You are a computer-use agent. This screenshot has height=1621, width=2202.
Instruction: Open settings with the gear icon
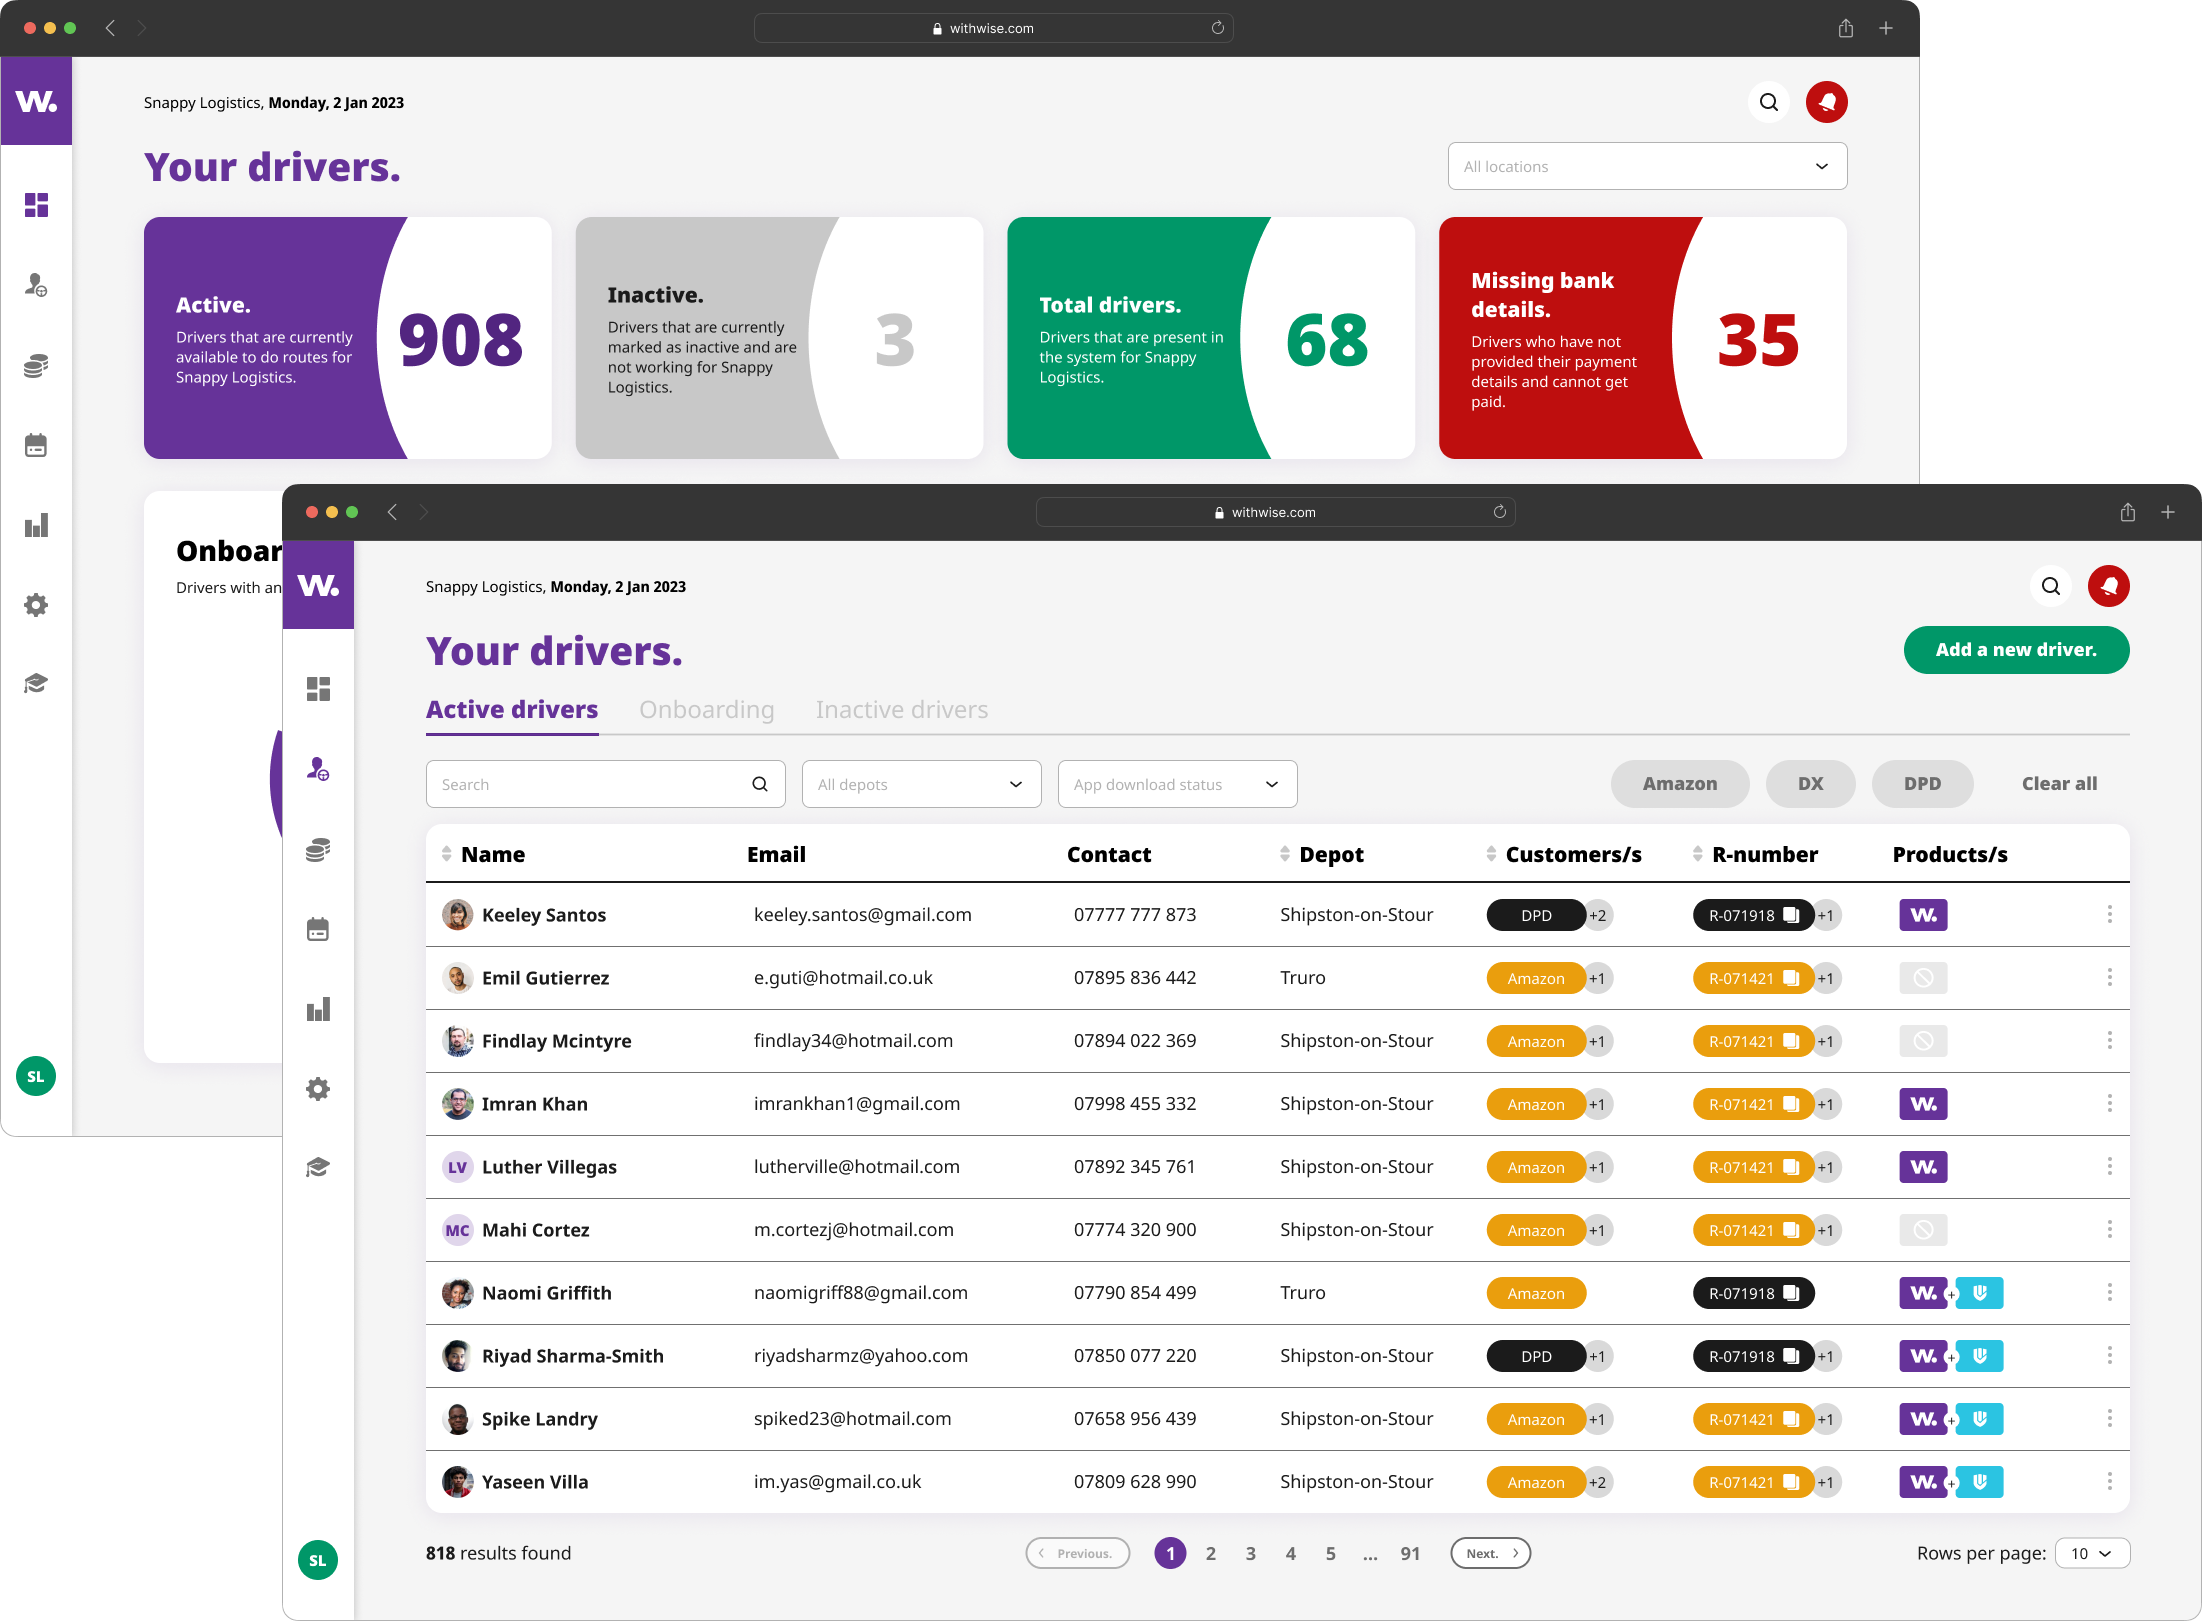[318, 1089]
